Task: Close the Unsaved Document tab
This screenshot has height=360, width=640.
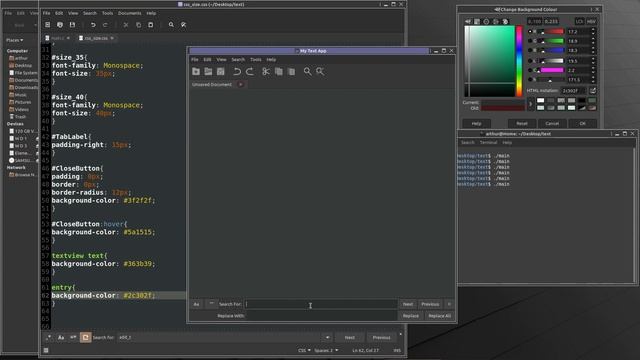Action: (241, 84)
